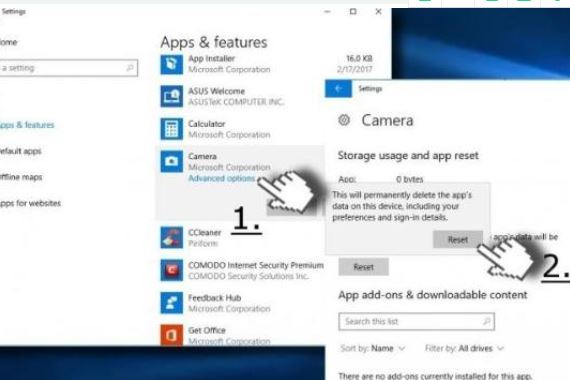Select Apps for websites in the sidebar
The height and width of the screenshot is (380, 570).
click(x=30, y=203)
